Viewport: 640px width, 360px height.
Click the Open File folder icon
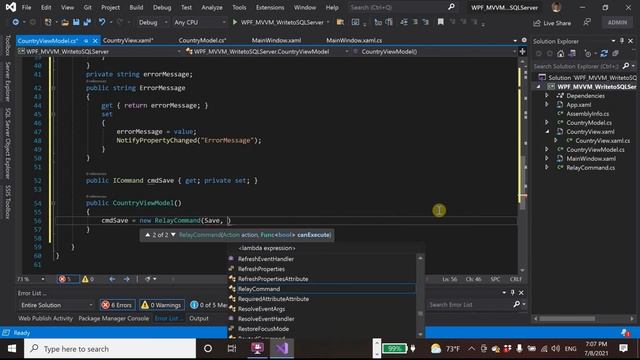pyautogui.click(x=64, y=22)
